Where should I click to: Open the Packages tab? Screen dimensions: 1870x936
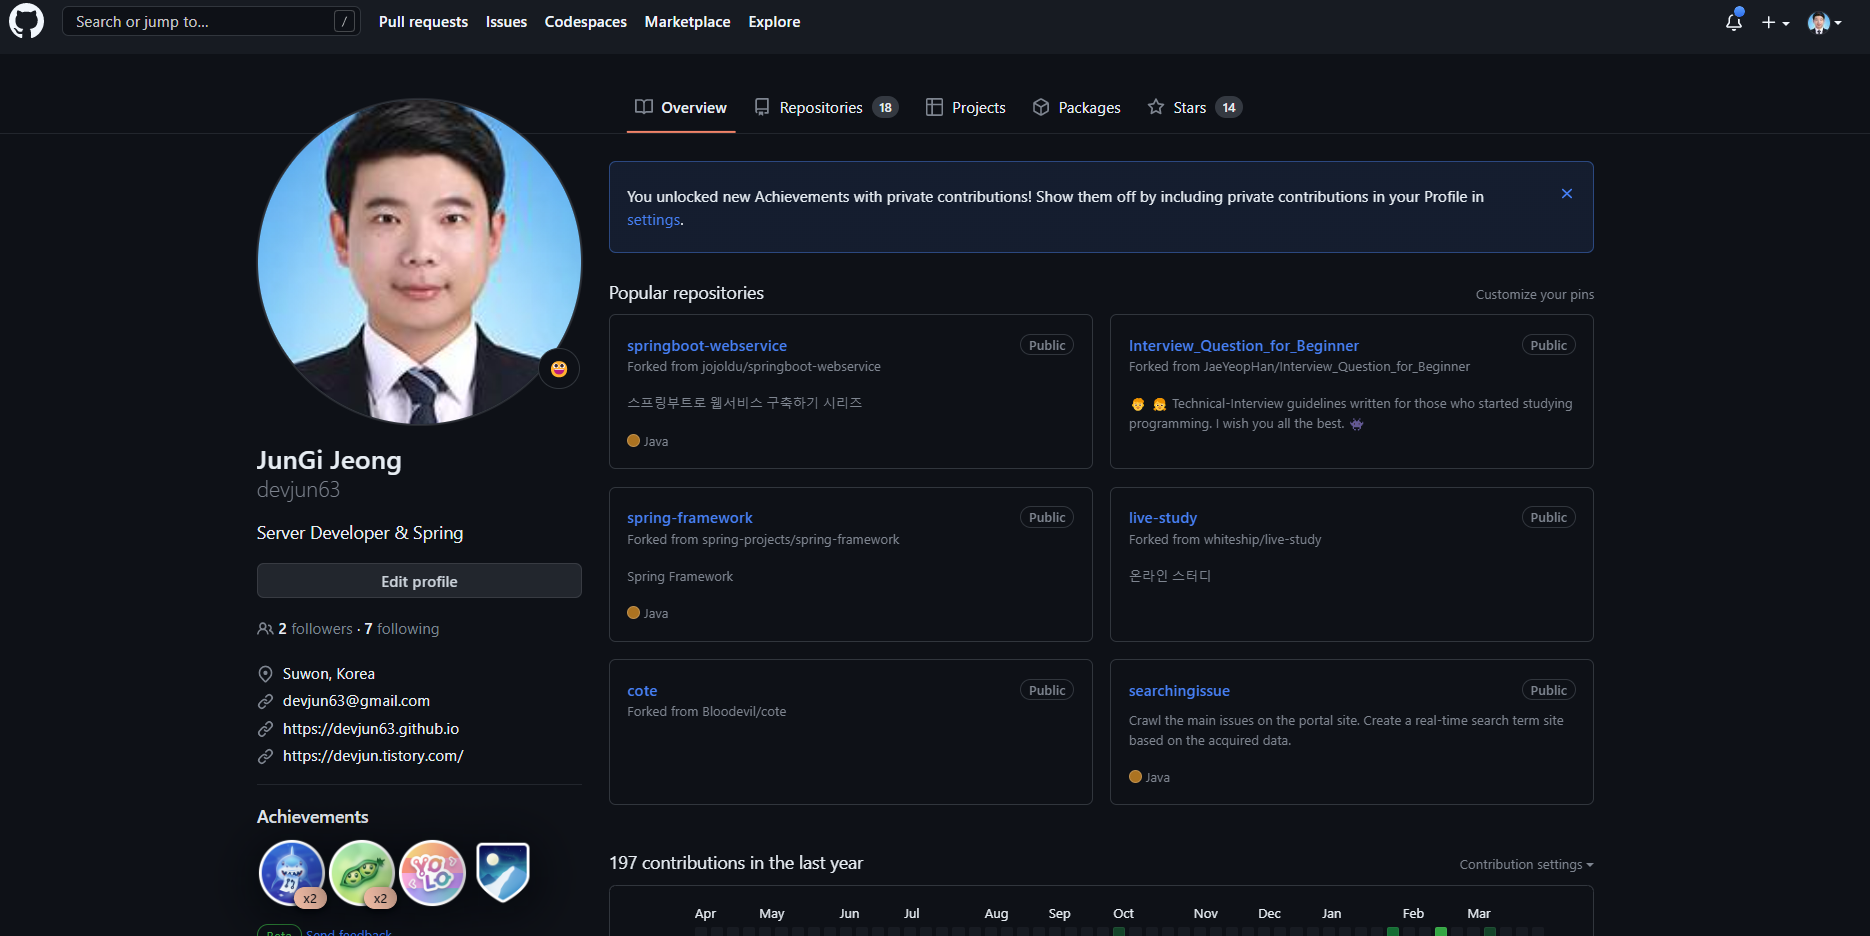1077,107
